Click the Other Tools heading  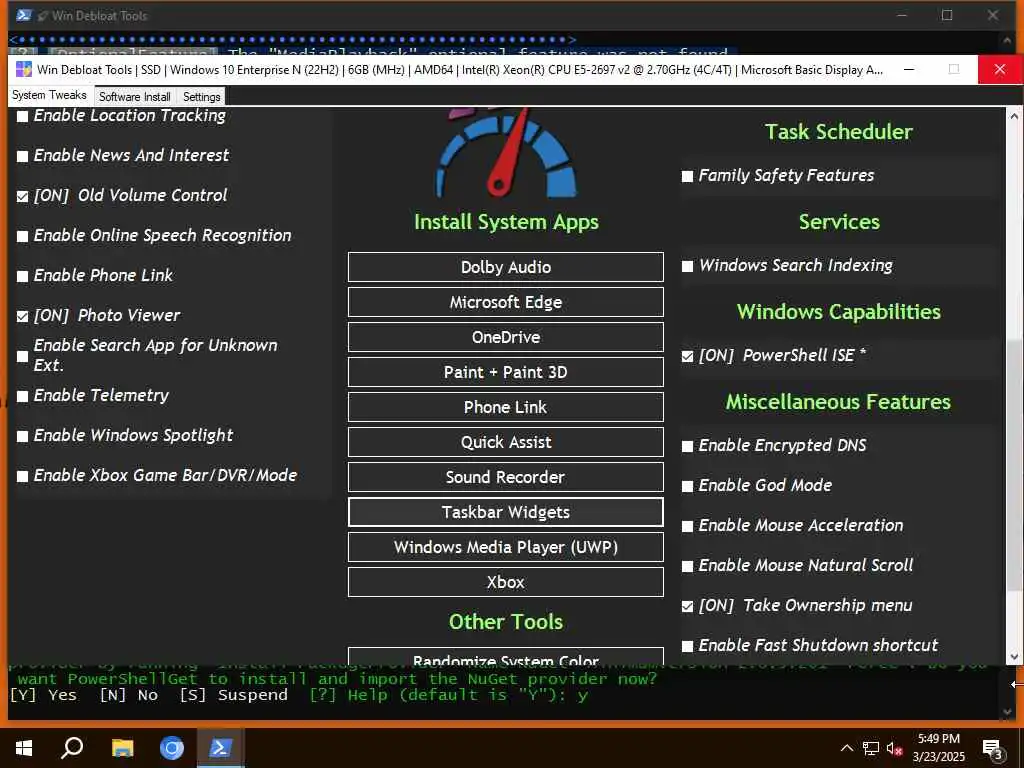tap(506, 622)
